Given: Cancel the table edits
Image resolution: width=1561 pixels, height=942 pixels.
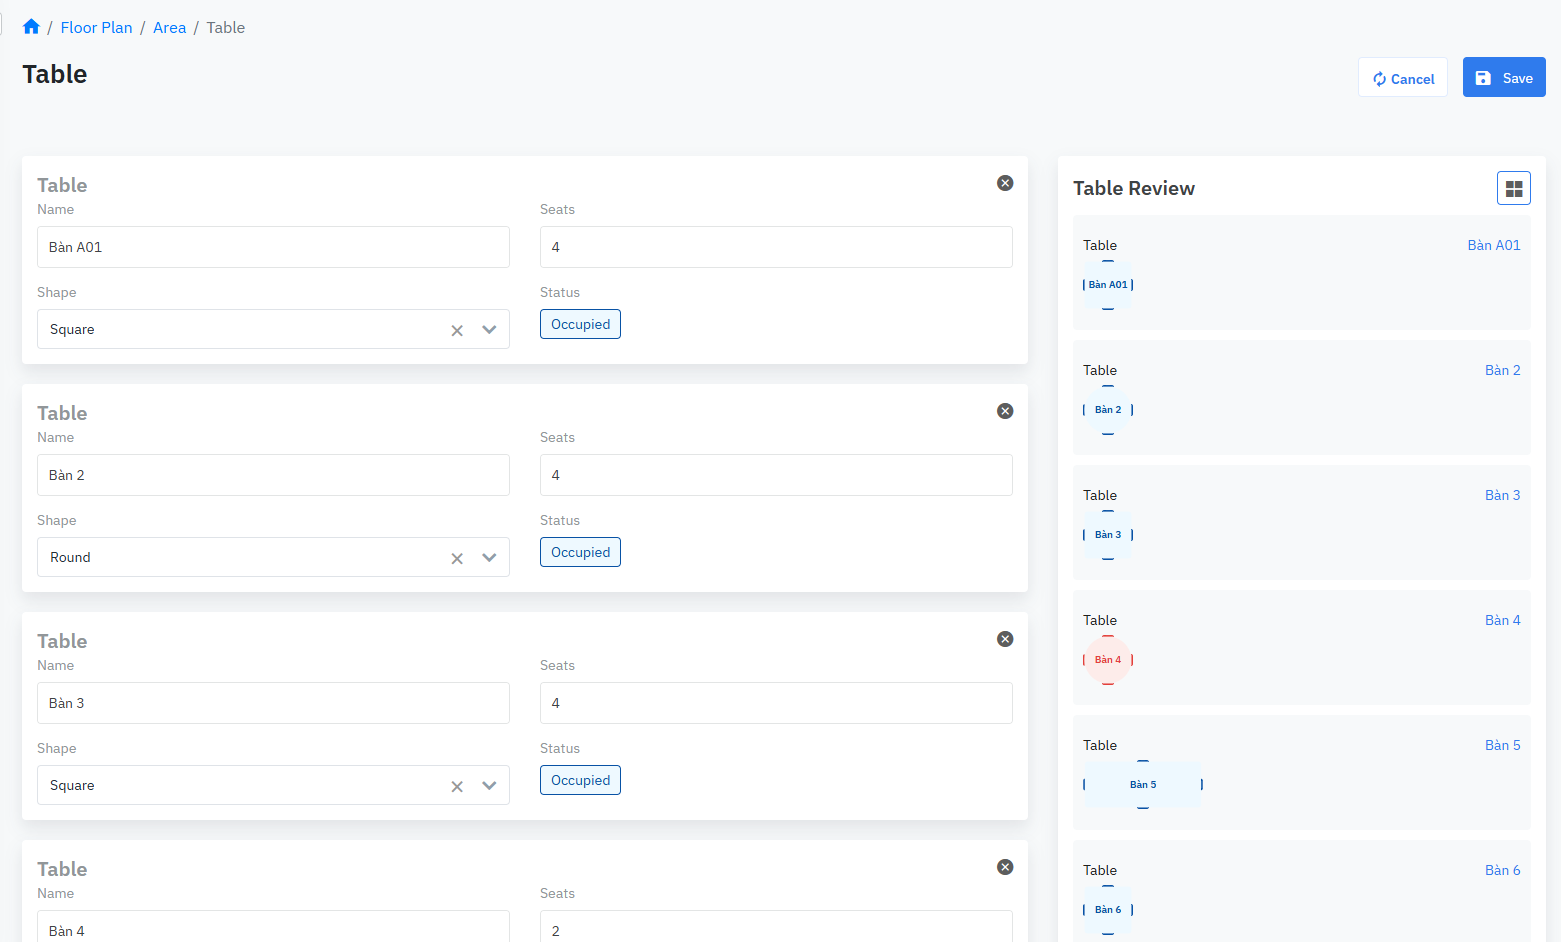Looking at the screenshot, I should coord(1402,78).
